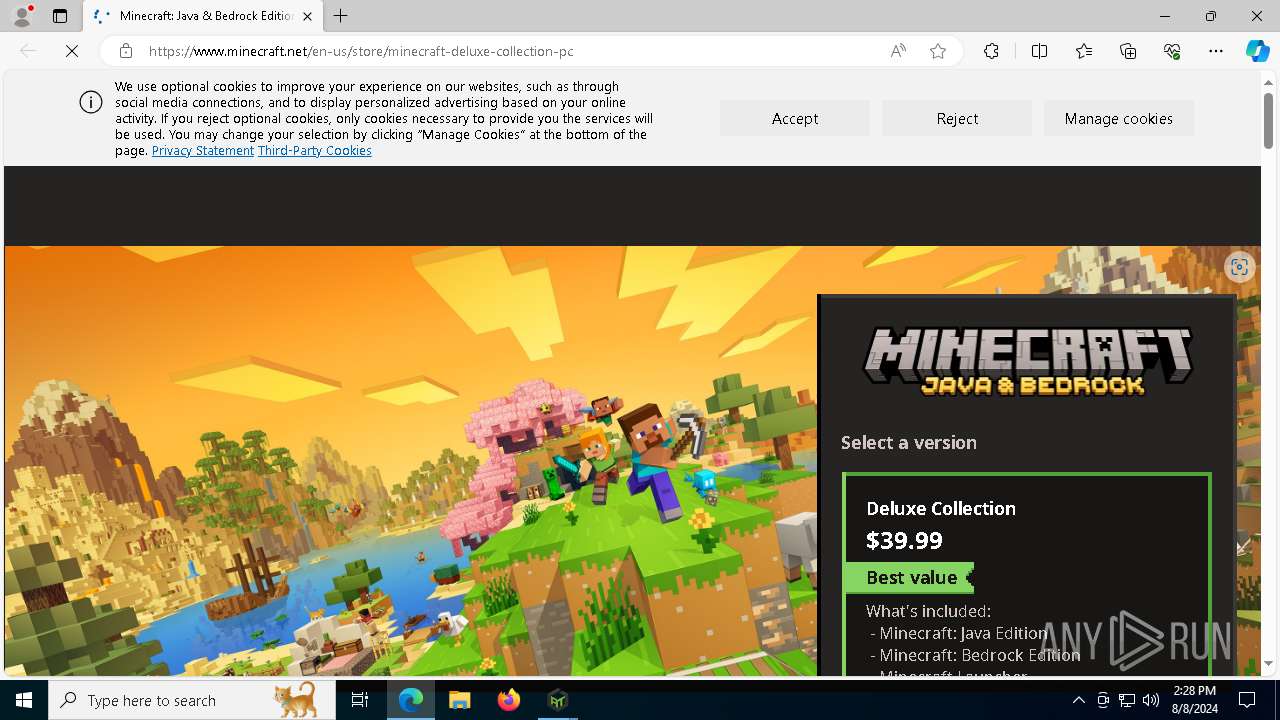This screenshot has width=1280, height=720.
Task: Add this page to favorites
Action: click(x=938, y=51)
